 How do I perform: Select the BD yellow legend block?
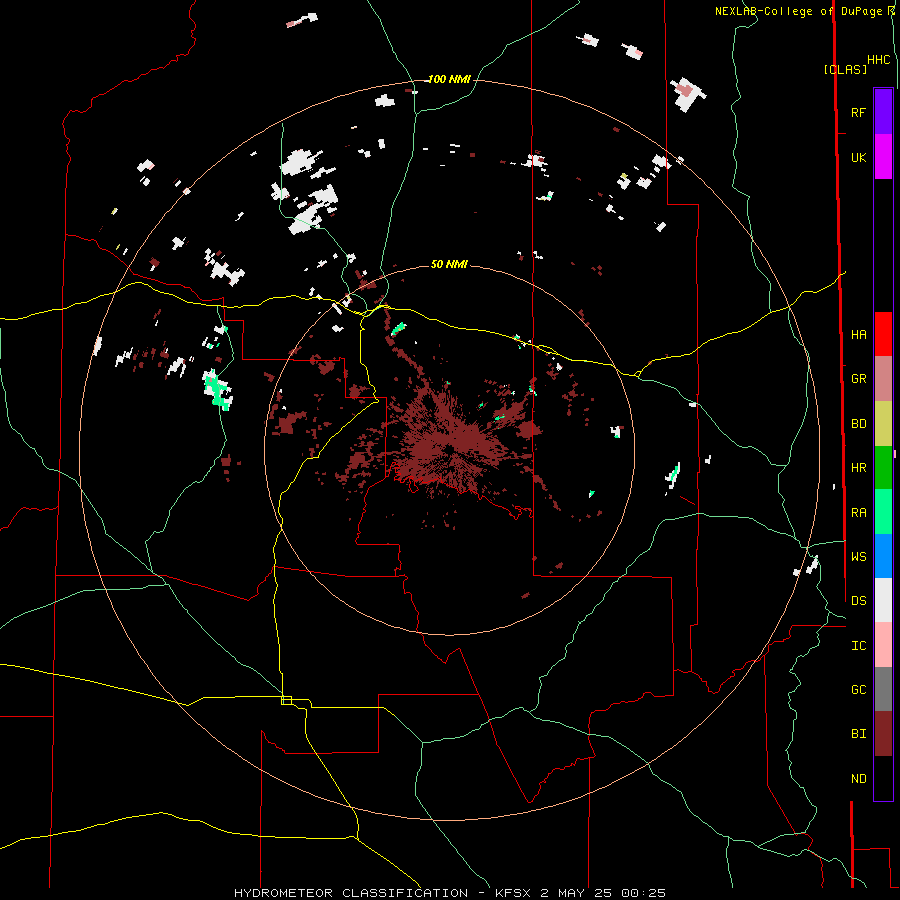pyautogui.click(x=883, y=424)
